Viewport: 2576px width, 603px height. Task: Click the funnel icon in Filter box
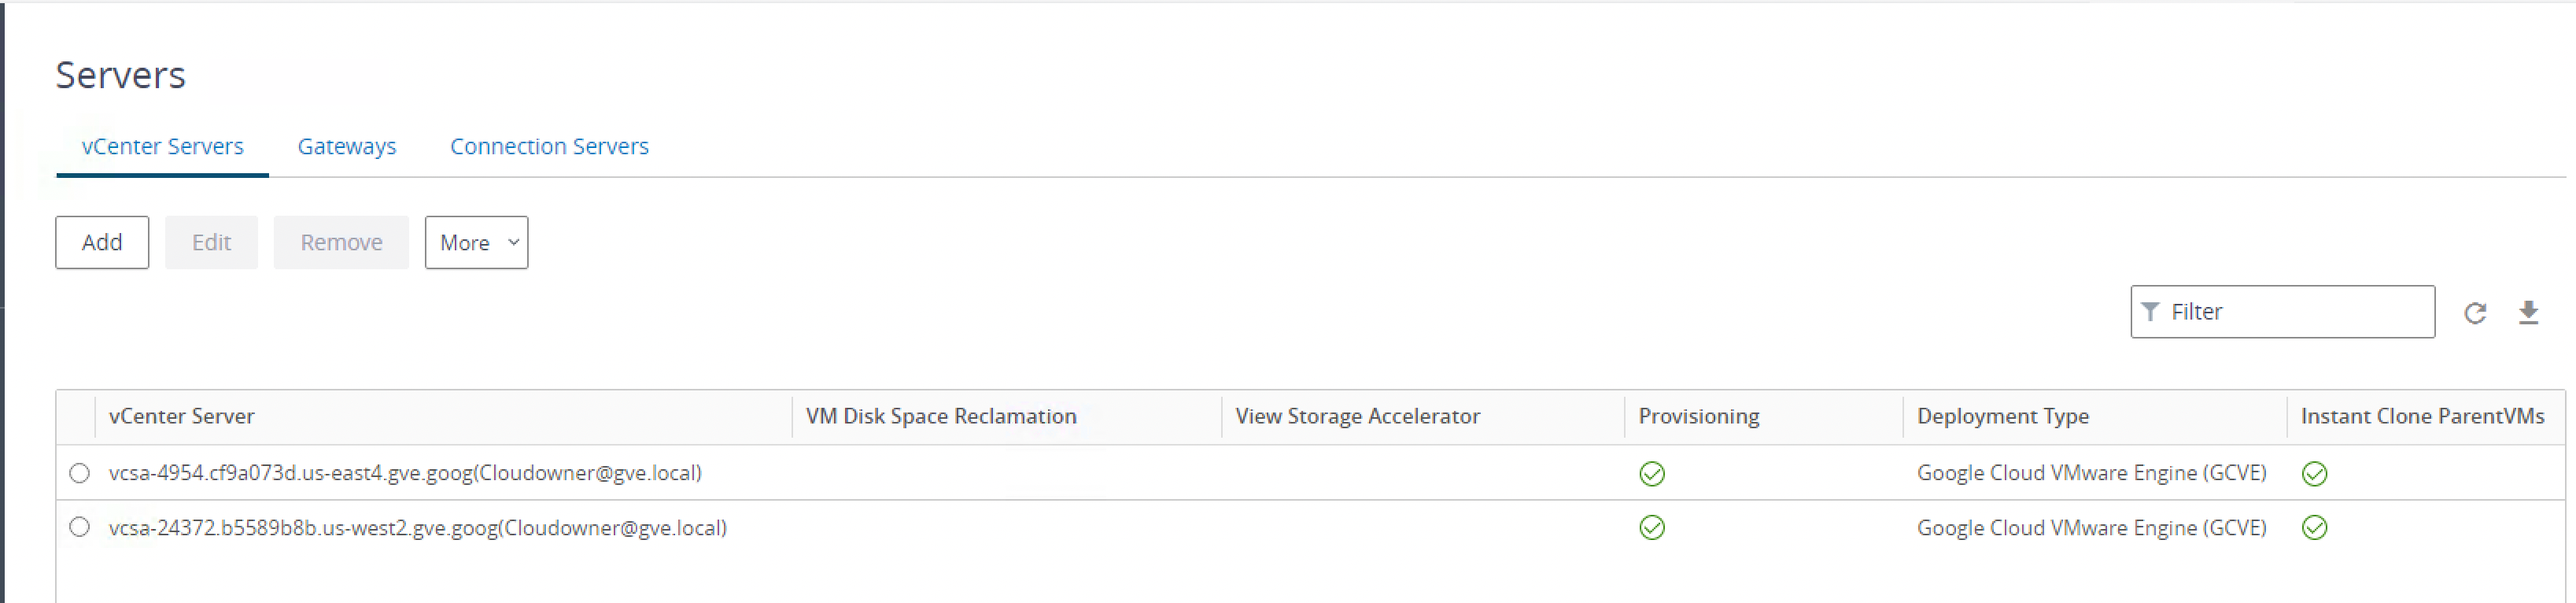(2150, 312)
